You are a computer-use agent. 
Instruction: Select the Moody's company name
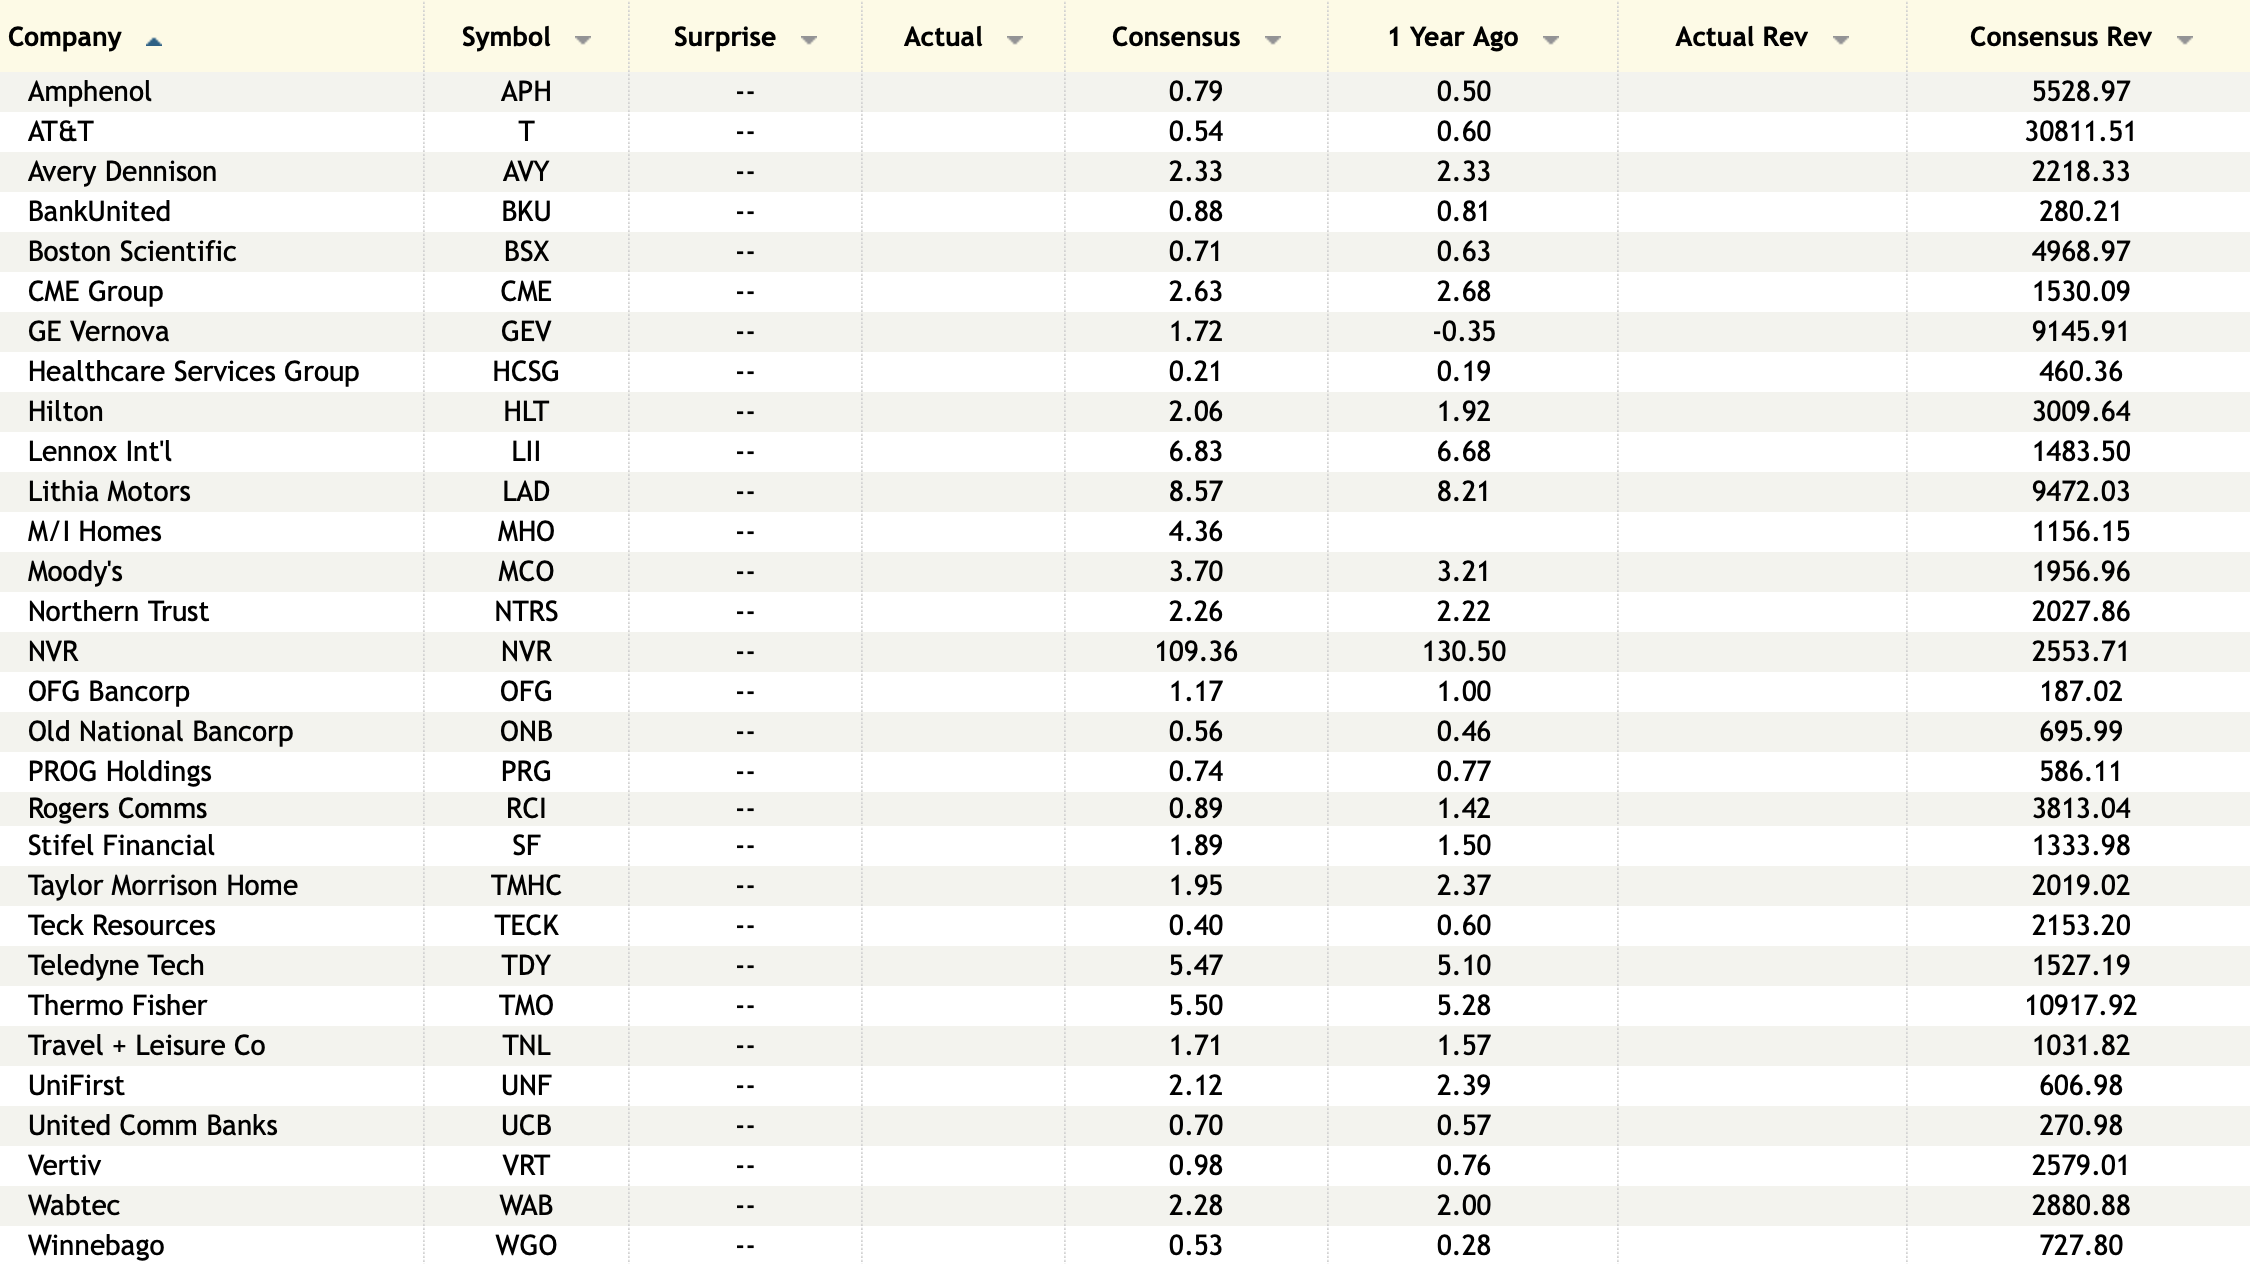[x=75, y=572]
